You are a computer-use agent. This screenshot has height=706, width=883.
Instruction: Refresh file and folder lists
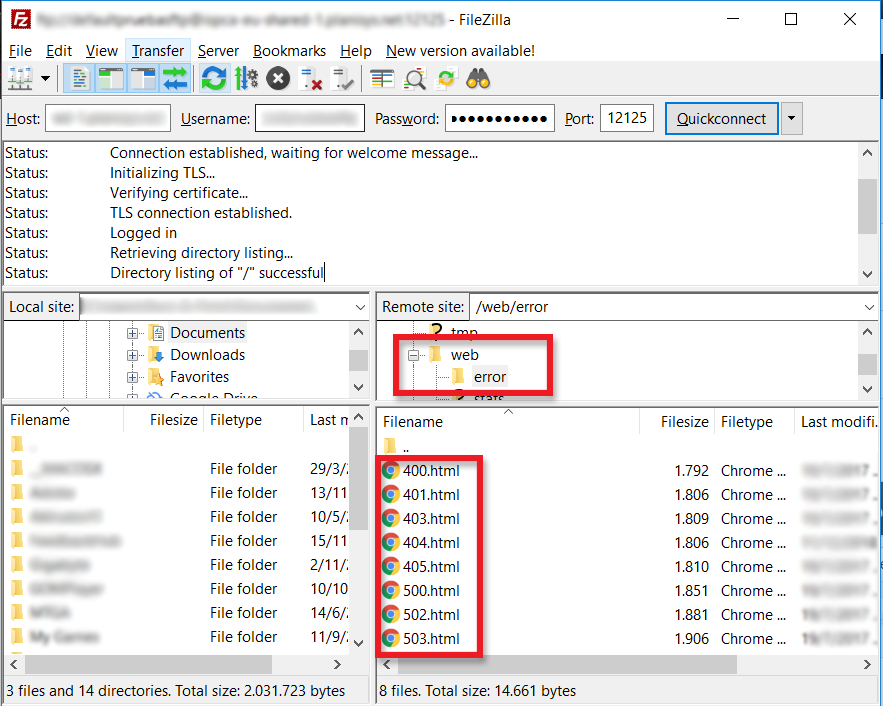coord(214,79)
